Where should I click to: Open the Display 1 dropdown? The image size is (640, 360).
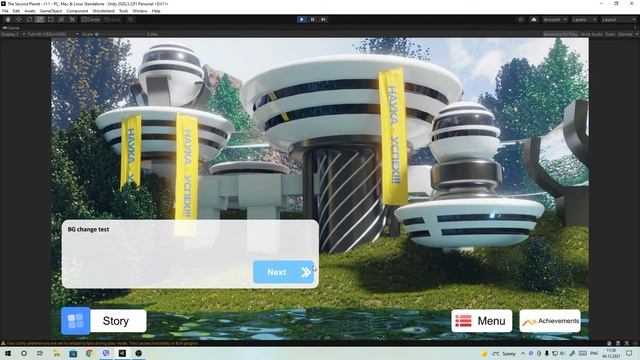12,34
